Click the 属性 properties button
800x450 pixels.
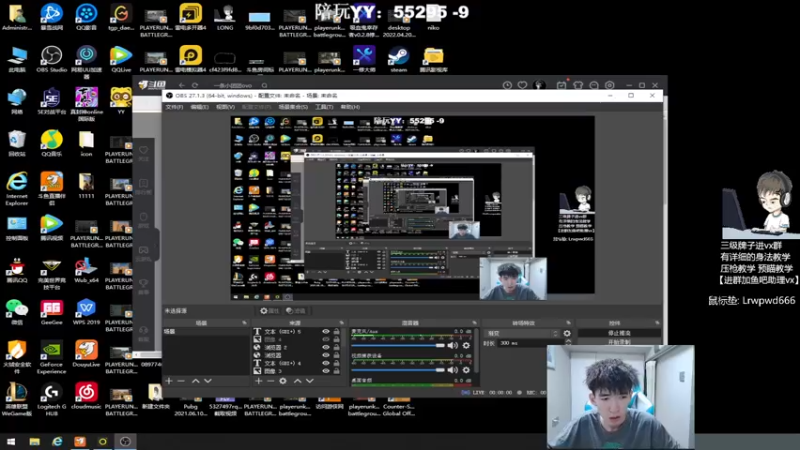click(269, 311)
